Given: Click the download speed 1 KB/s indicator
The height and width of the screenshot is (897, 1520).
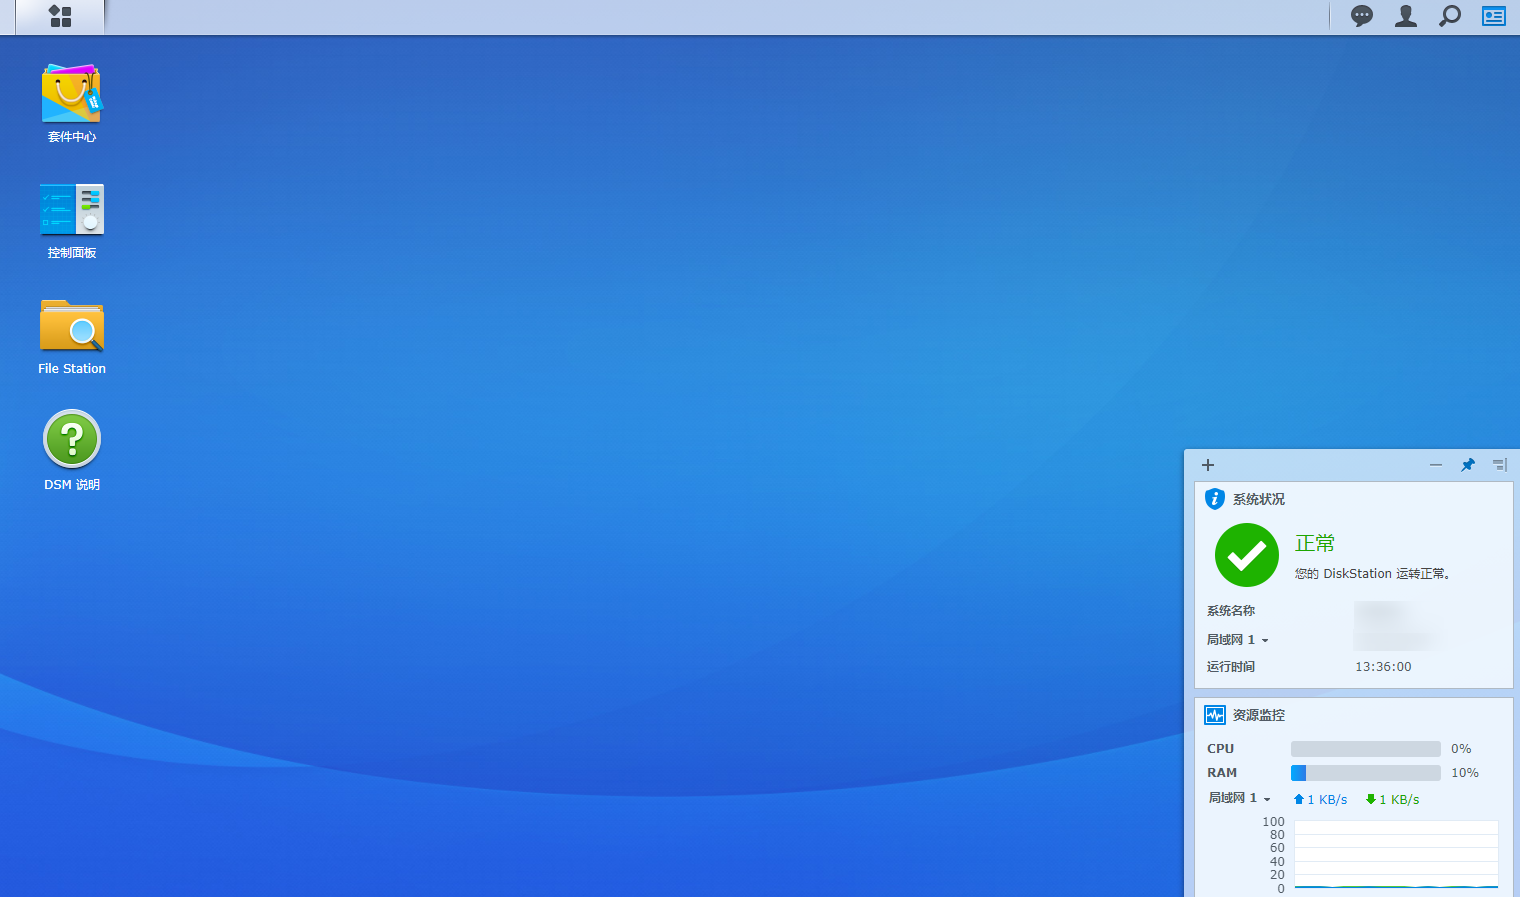Looking at the screenshot, I should pyautogui.click(x=1392, y=800).
